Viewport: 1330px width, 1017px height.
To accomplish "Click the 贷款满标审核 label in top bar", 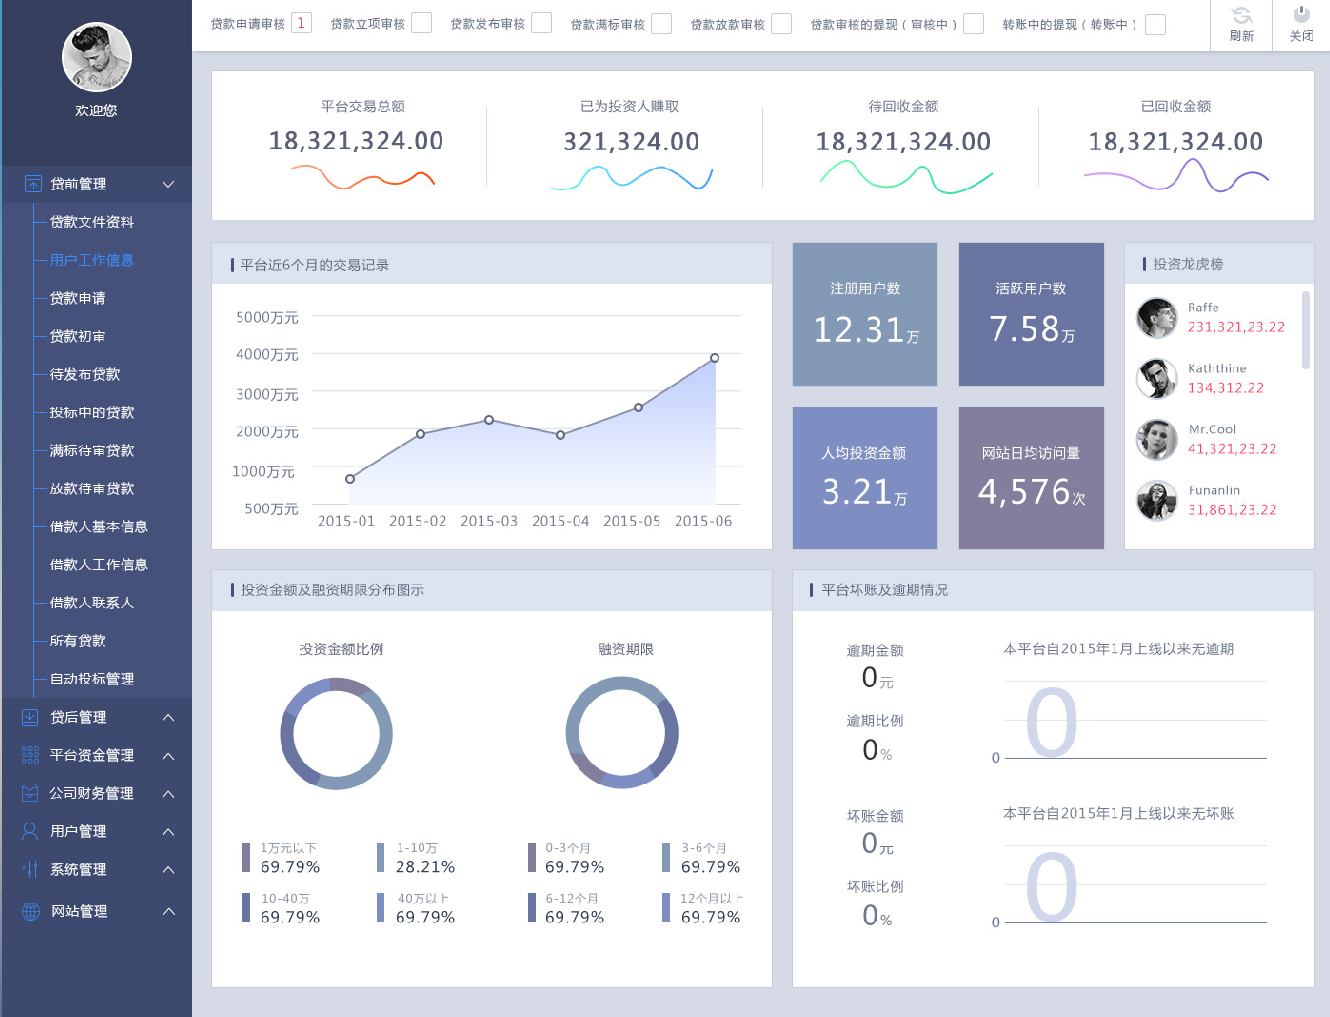I will 608,24.
